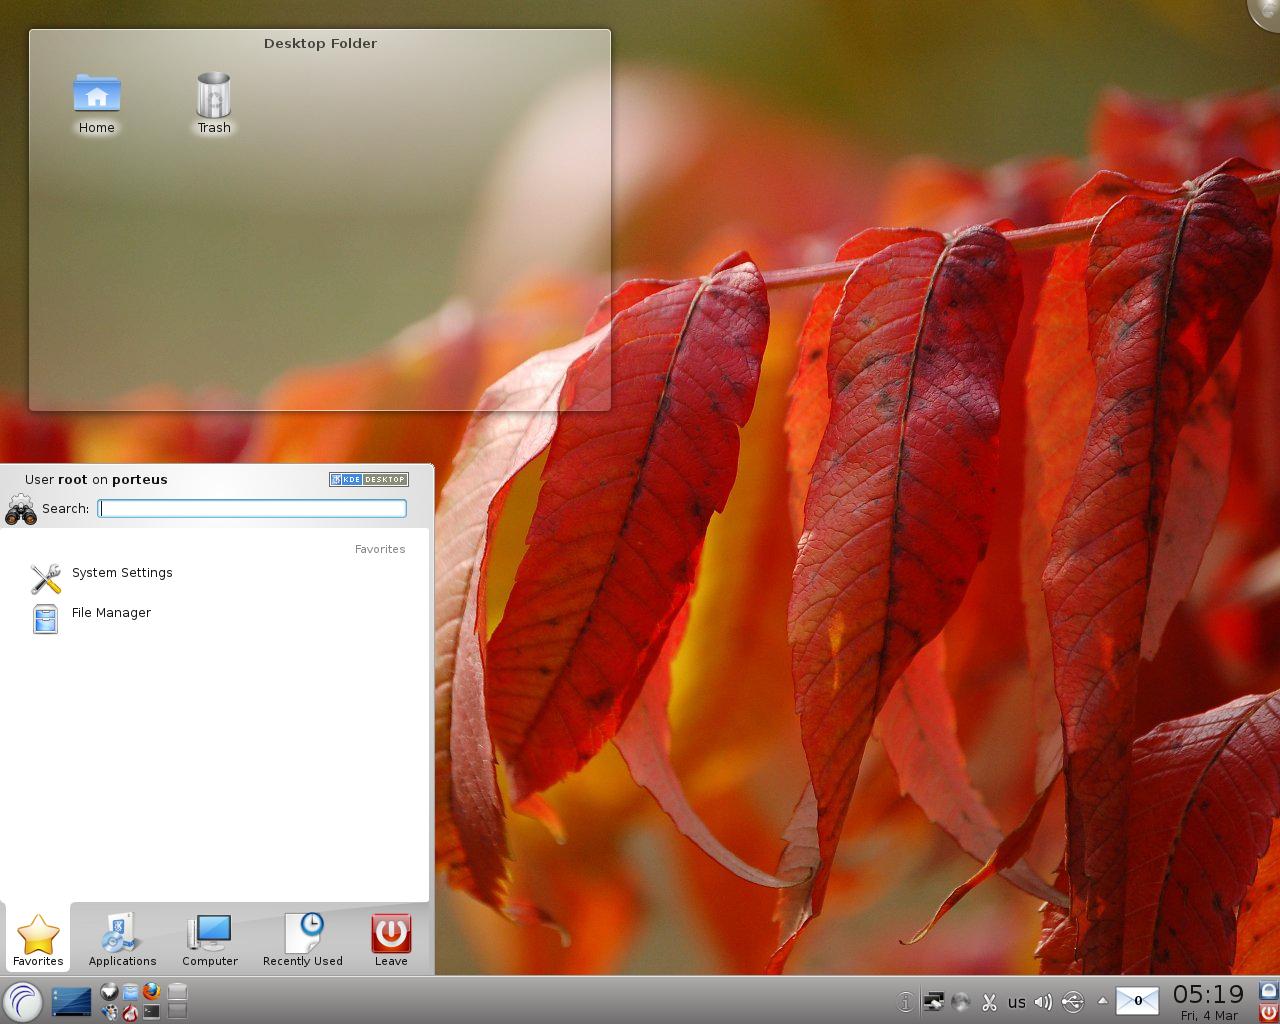
Task: Open the volume speaker tray icon
Action: click(x=1043, y=1001)
